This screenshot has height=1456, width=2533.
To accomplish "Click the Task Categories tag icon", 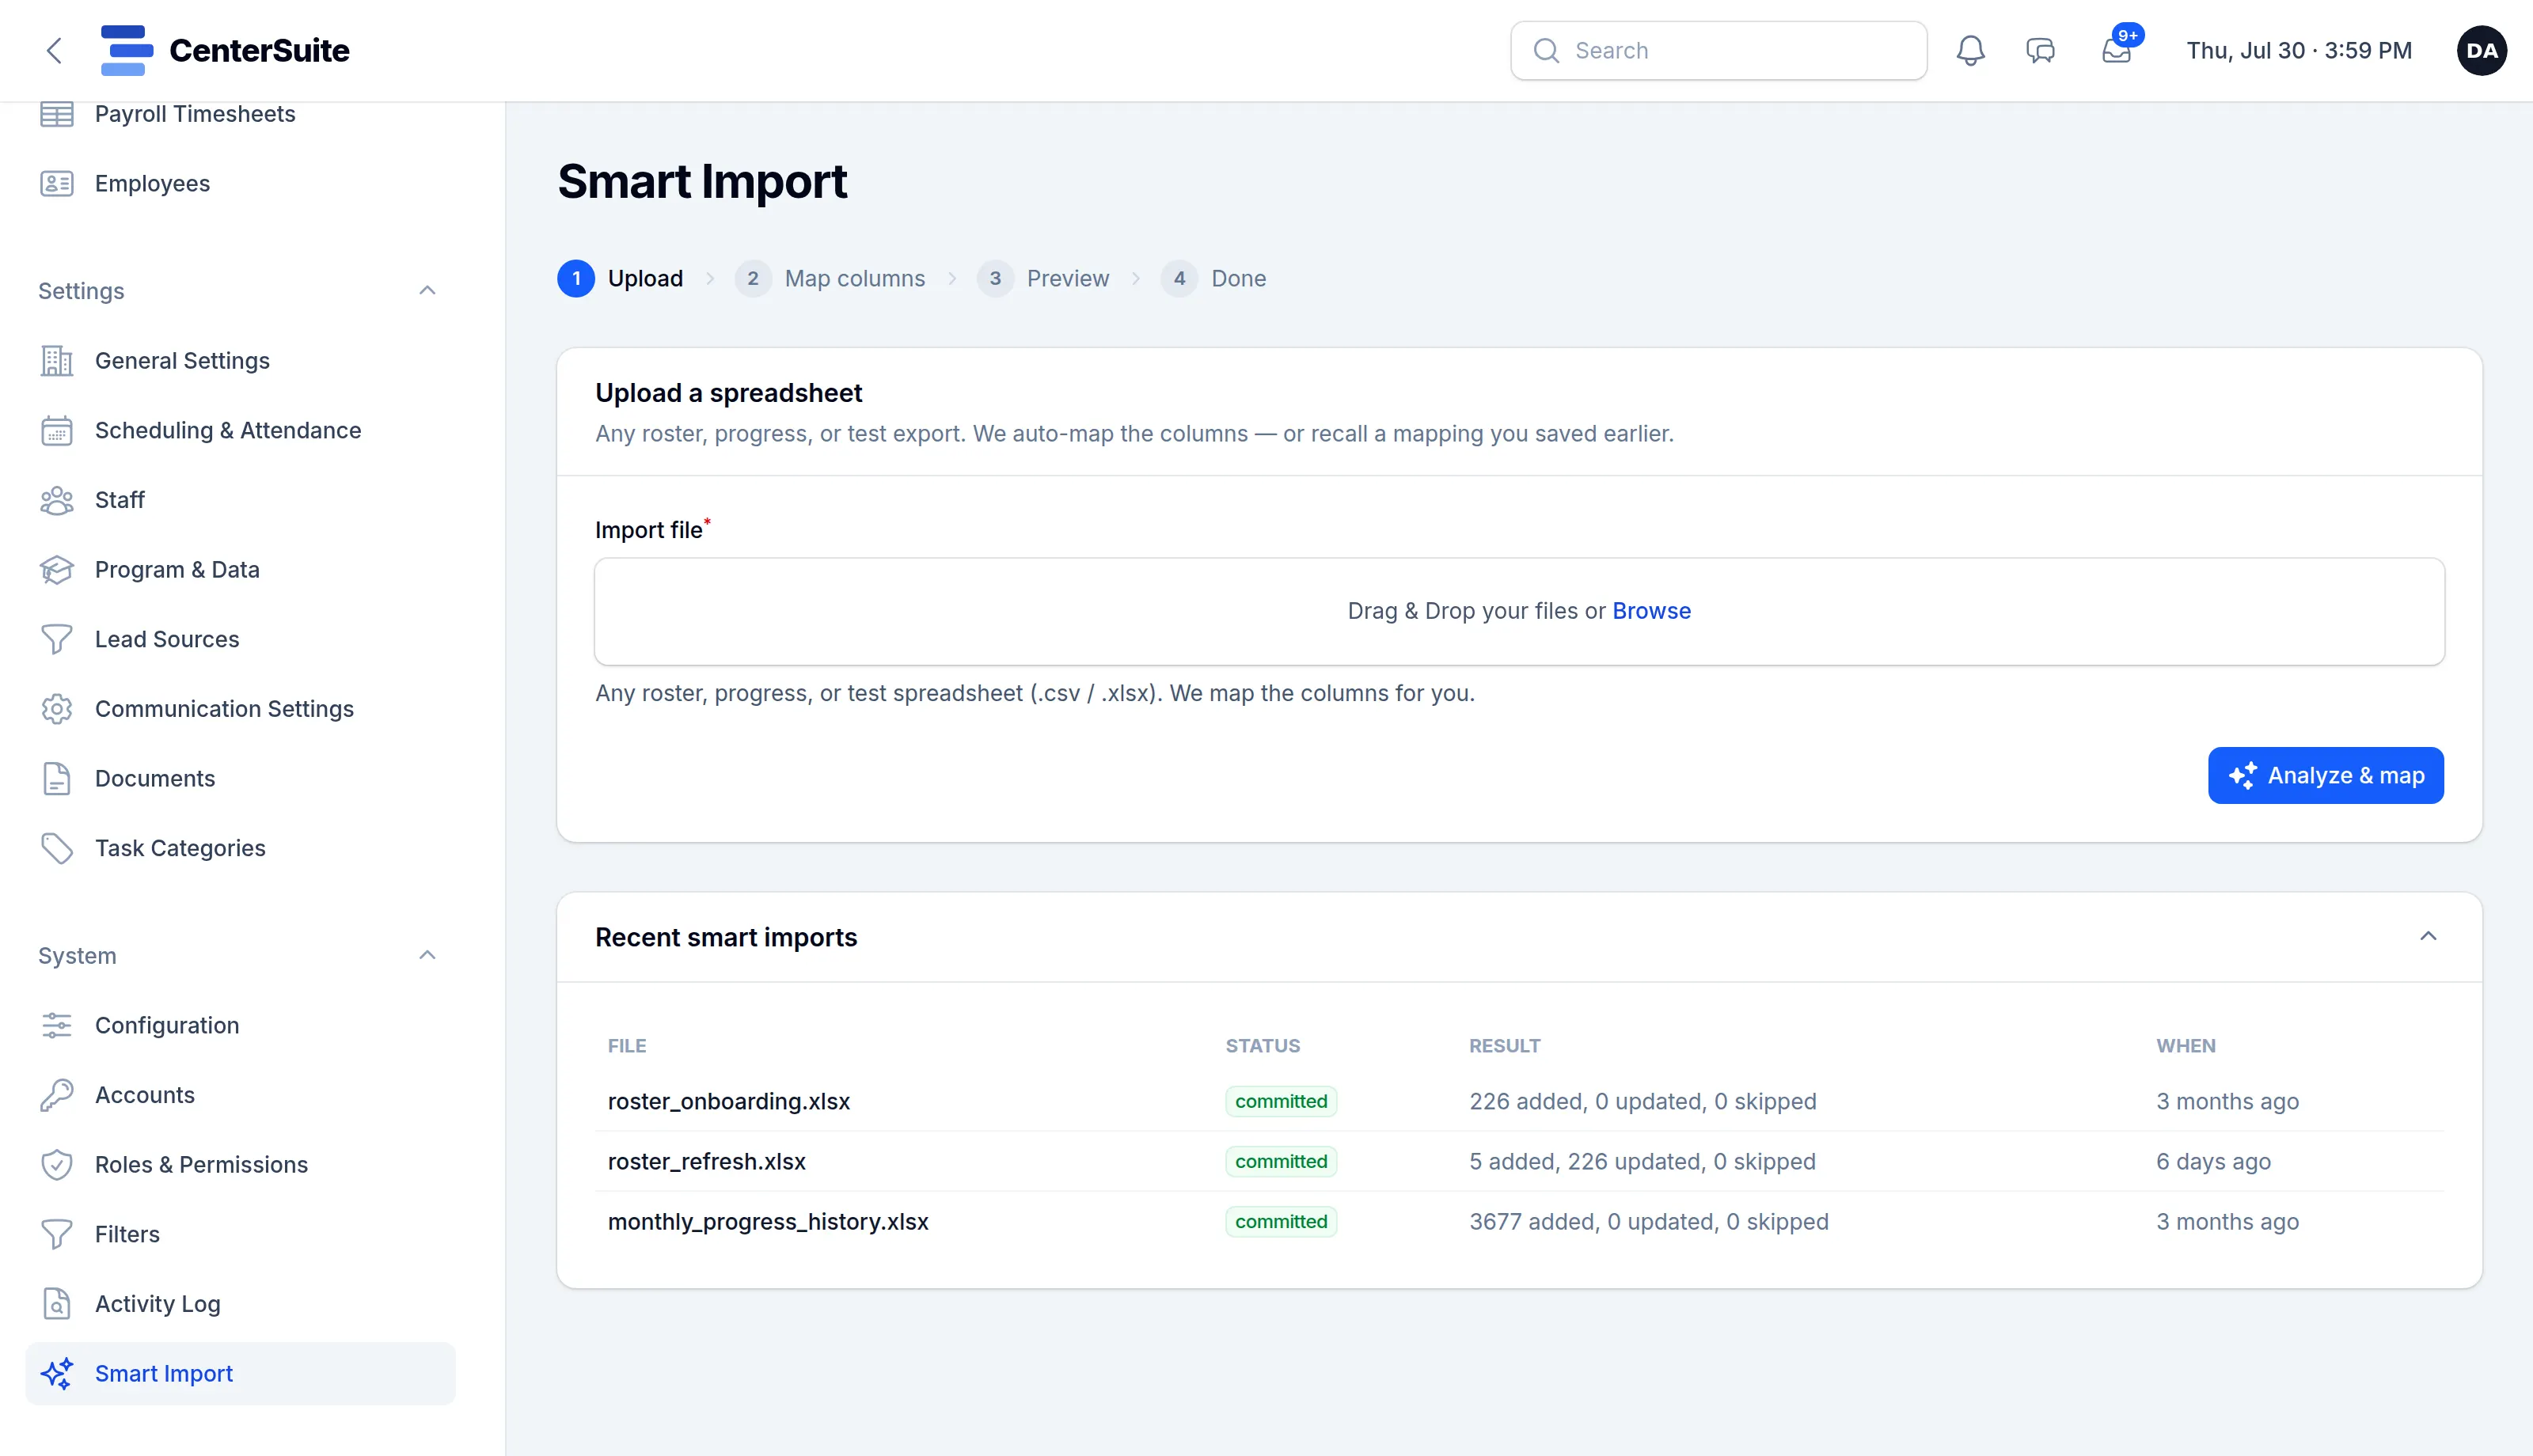I will coord(57,848).
